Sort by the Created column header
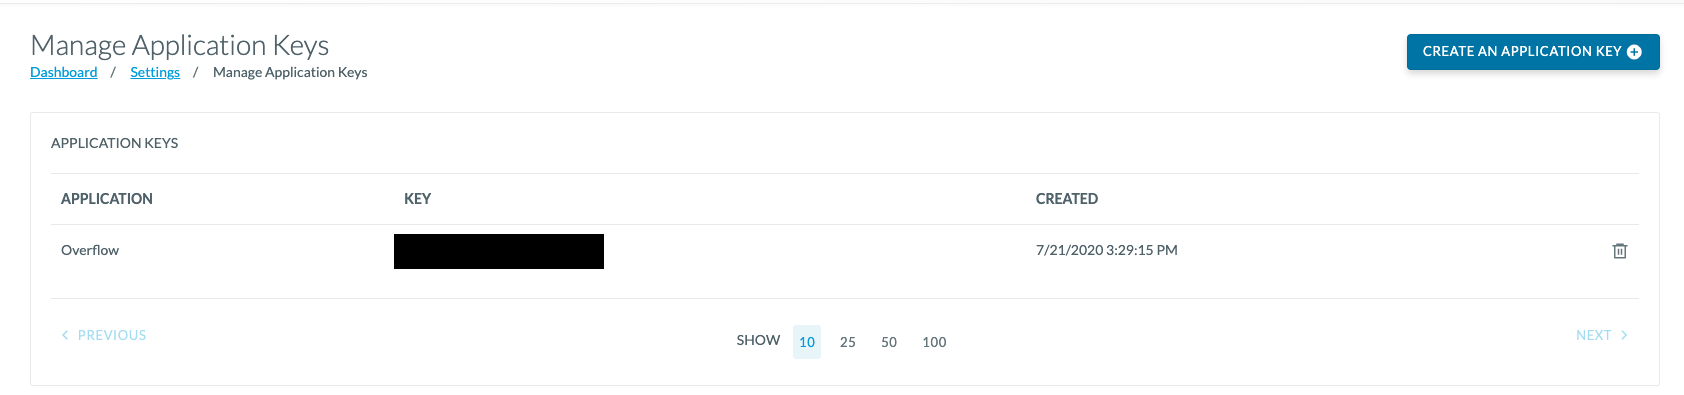This screenshot has width=1684, height=395. coord(1067,199)
